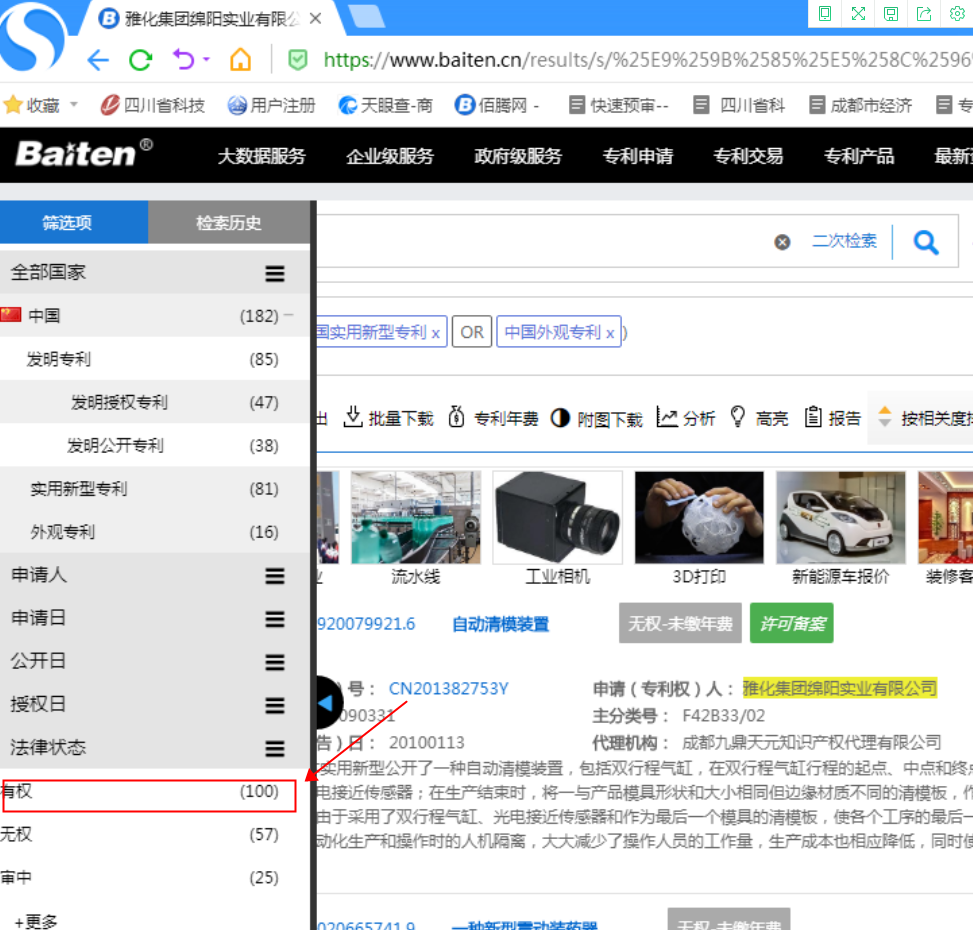Viewport: 973px width, 930px height.
Task: Select the 有权 legal status filter
Action: 148,792
